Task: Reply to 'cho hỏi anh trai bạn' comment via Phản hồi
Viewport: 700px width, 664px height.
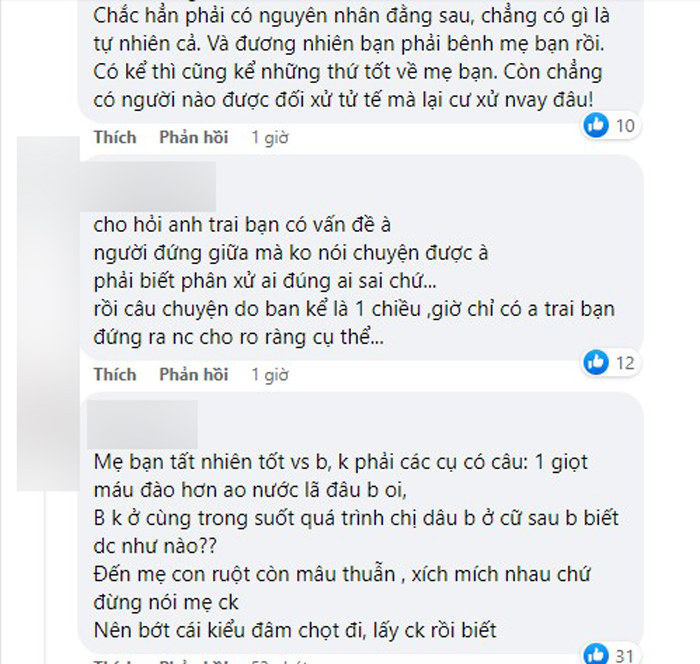Action: [x=193, y=375]
